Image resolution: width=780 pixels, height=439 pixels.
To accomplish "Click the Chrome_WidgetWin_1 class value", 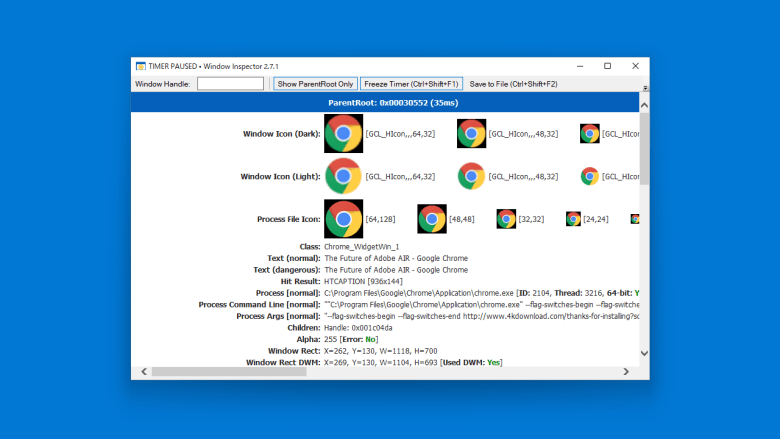I will tap(362, 247).
